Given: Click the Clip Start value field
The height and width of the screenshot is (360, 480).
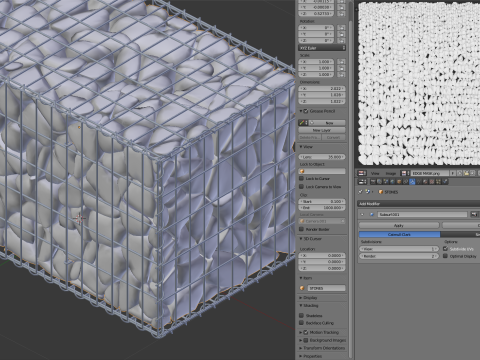Looking at the screenshot, I should pyautogui.click(x=322, y=201).
